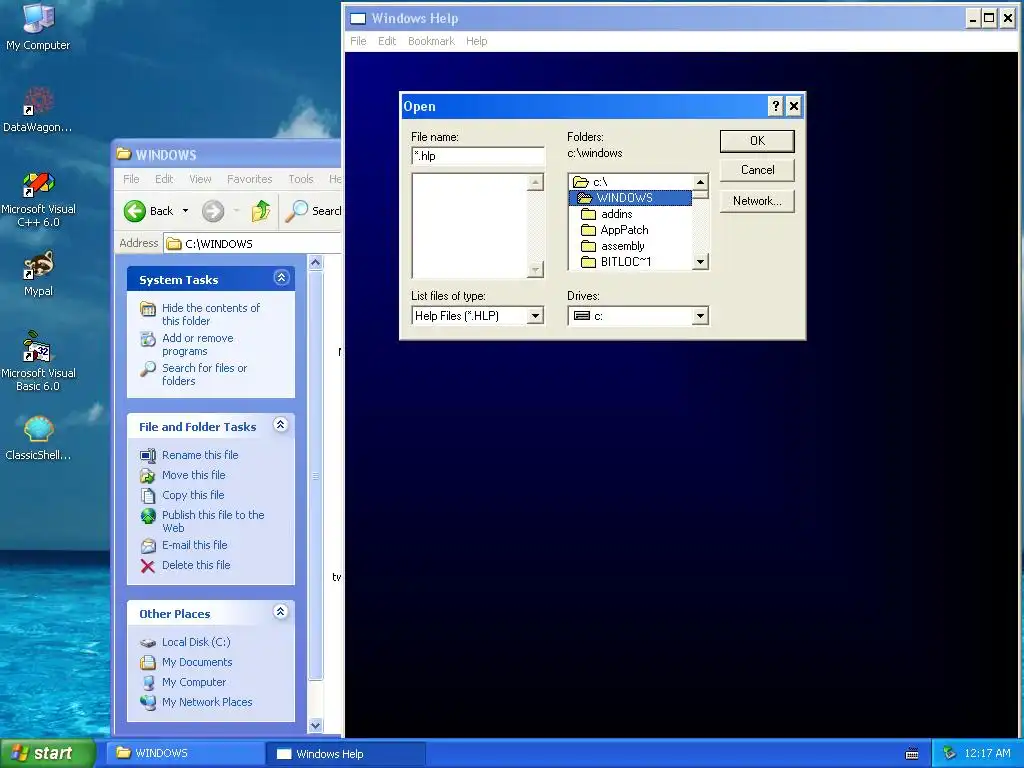Click the Network... button
This screenshot has width=1024, height=768.
coord(757,201)
